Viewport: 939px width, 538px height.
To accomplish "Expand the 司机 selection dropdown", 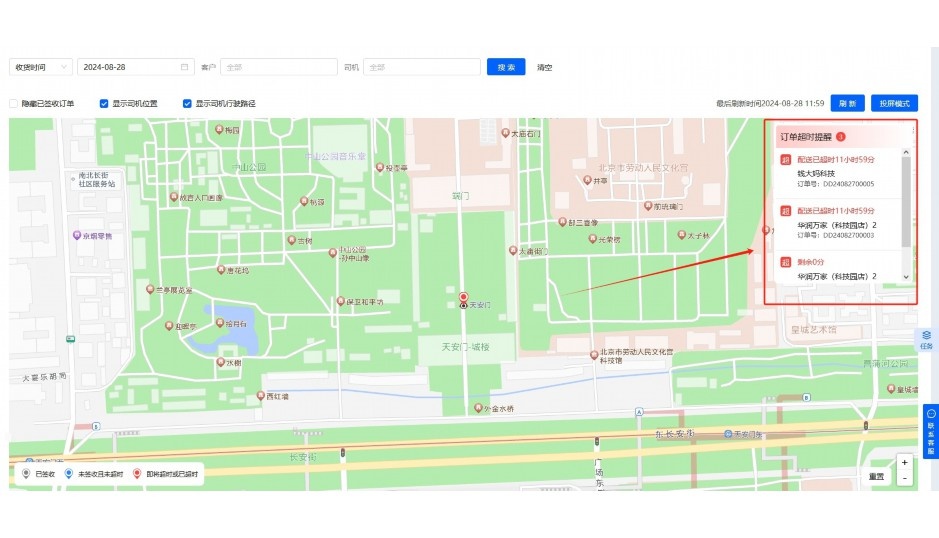I will [421, 67].
